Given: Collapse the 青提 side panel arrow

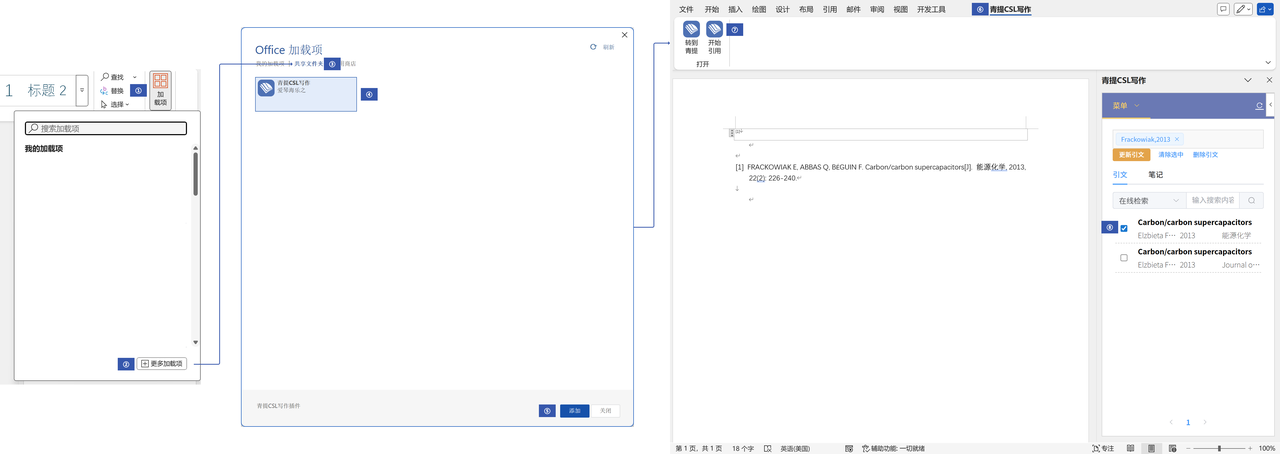Looking at the screenshot, I should click(1271, 105).
